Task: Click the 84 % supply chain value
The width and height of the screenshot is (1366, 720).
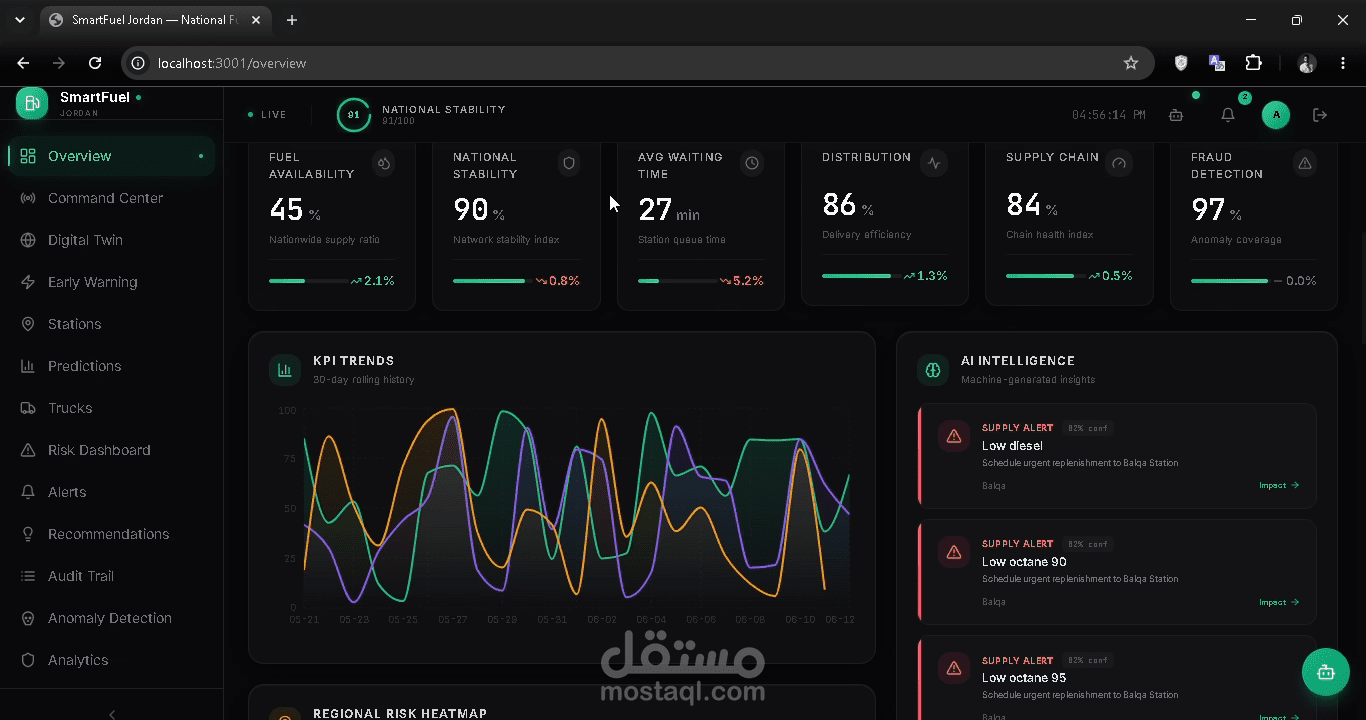Action: click(1032, 205)
